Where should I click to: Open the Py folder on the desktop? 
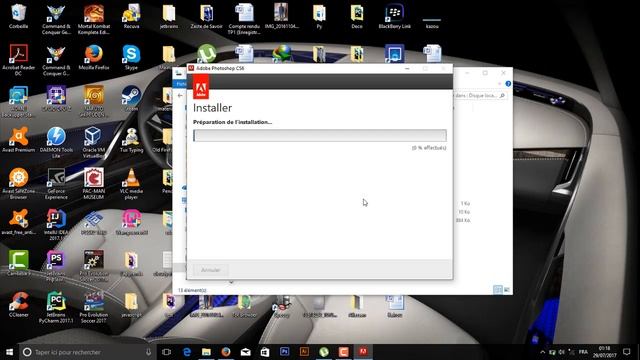(x=319, y=16)
